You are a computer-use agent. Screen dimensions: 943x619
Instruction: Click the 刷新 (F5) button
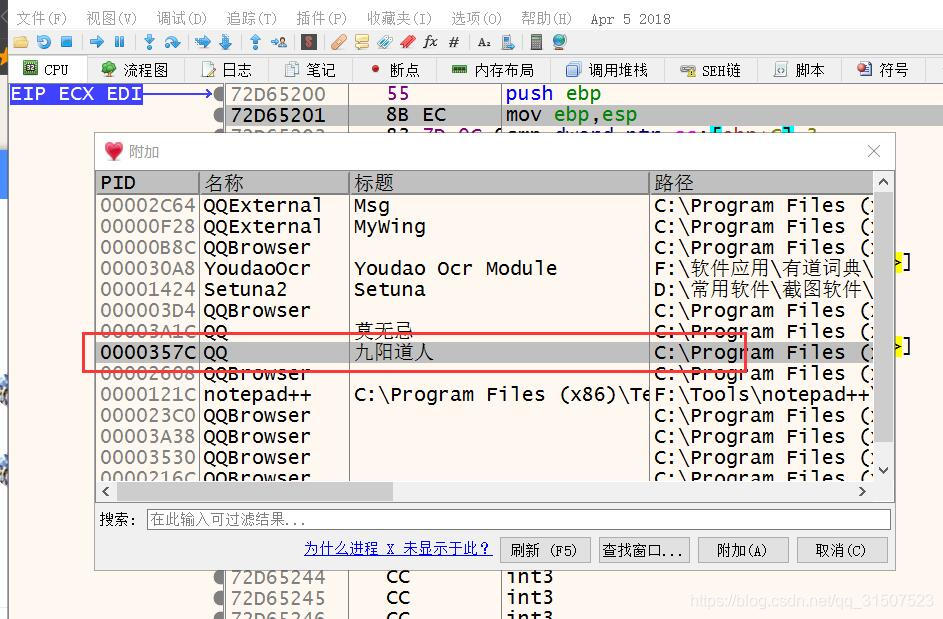tap(545, 550)
